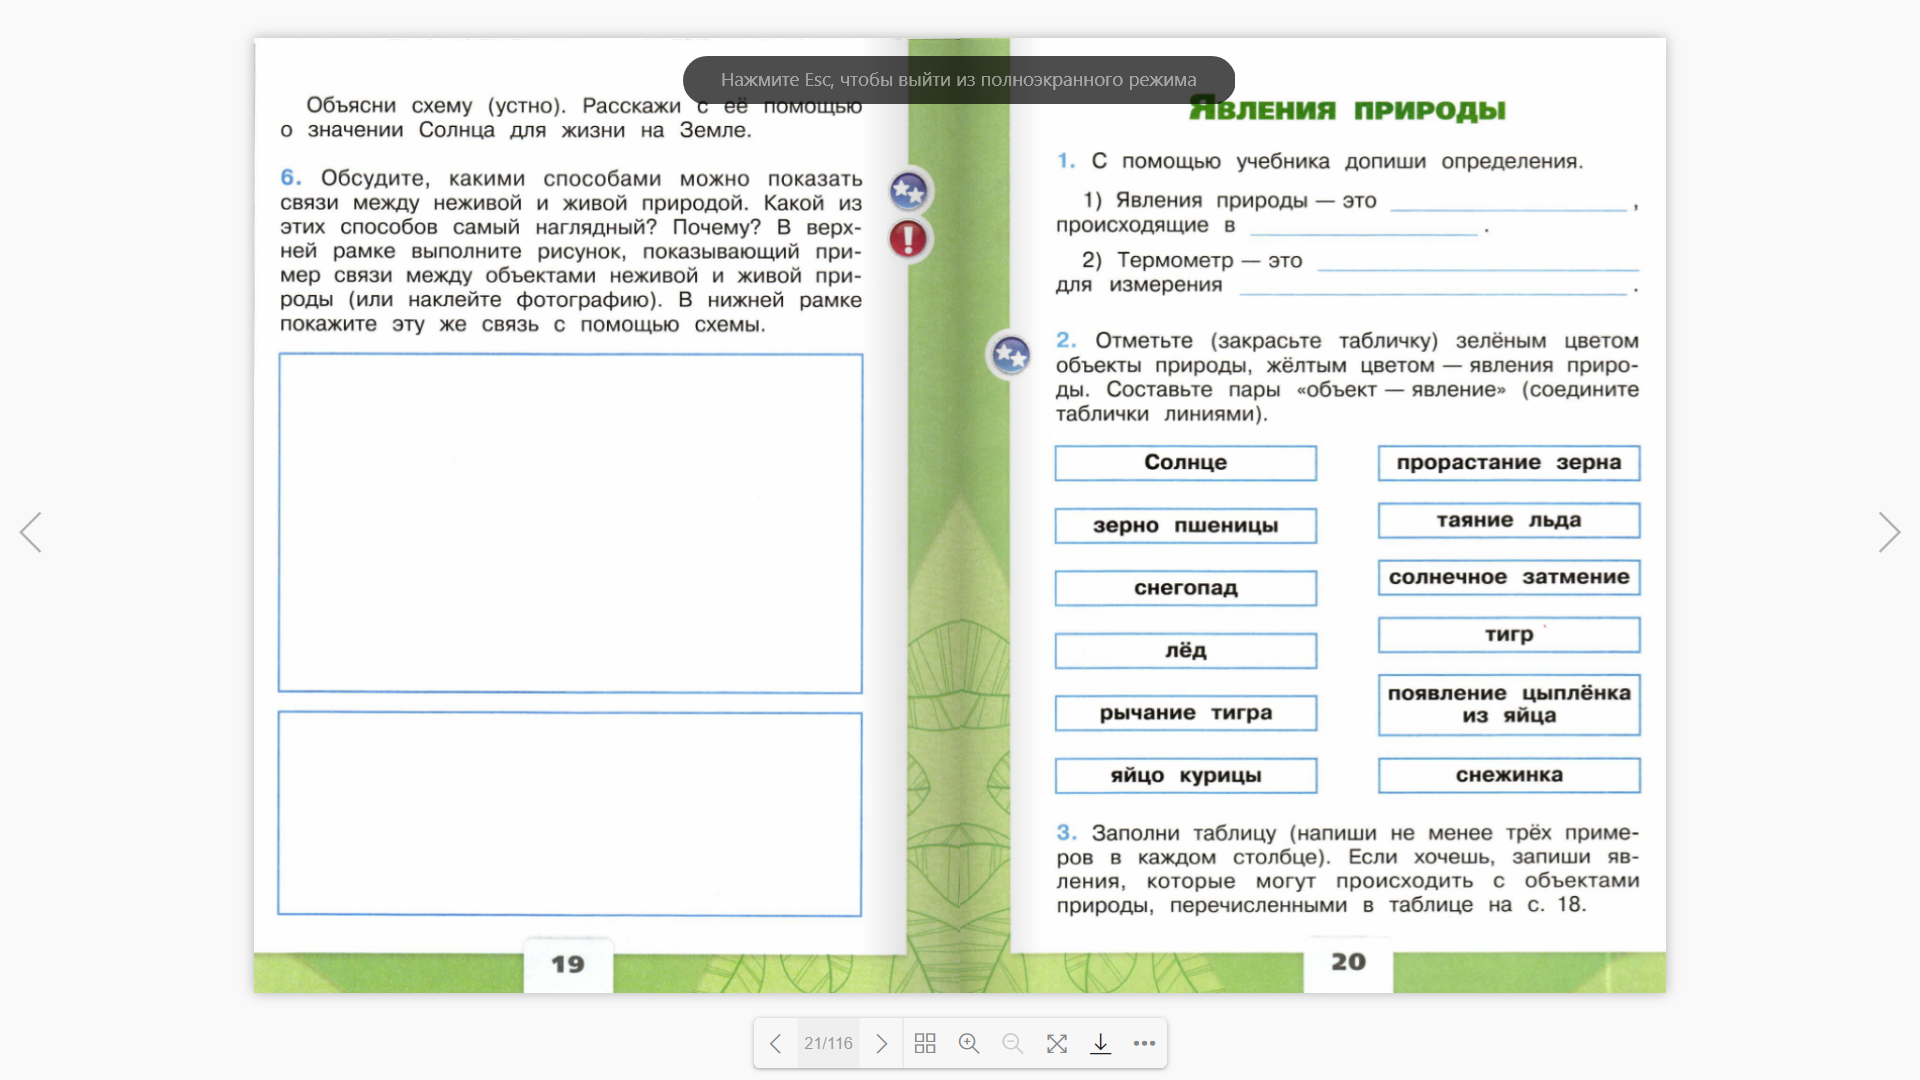Click the star badge beside task 2
The width and height of the screenshot is (1920, 1080).
point(1010,354)
